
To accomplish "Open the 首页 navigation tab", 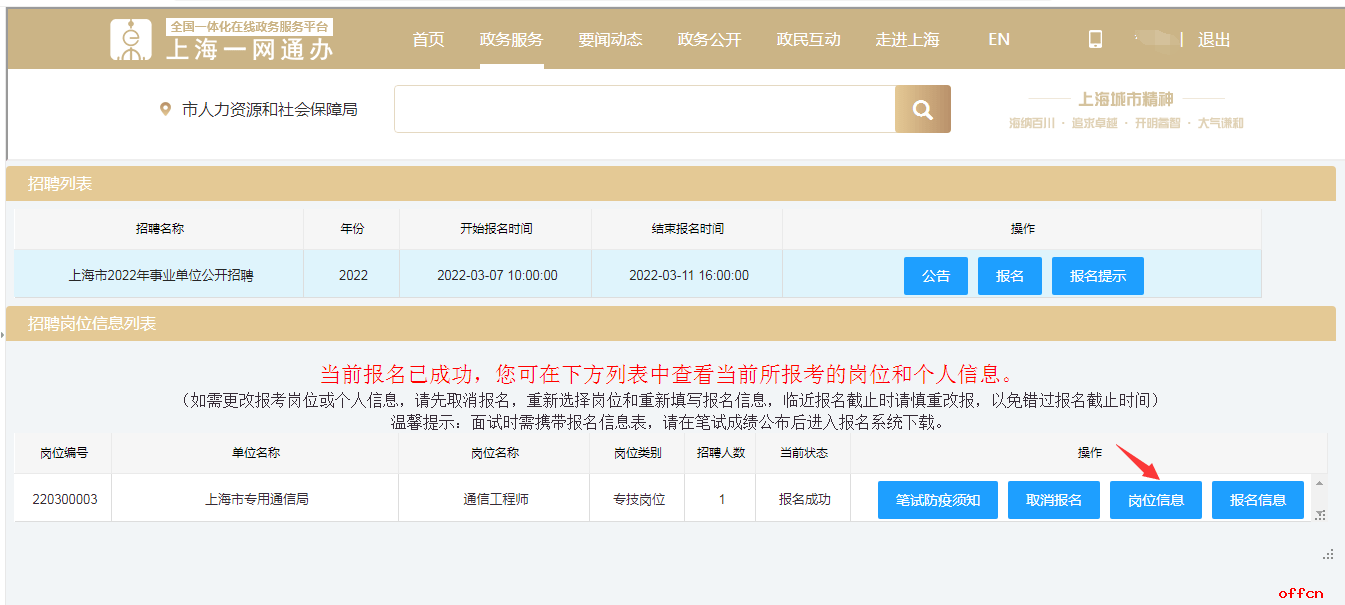I will click(x=428, y=40).
